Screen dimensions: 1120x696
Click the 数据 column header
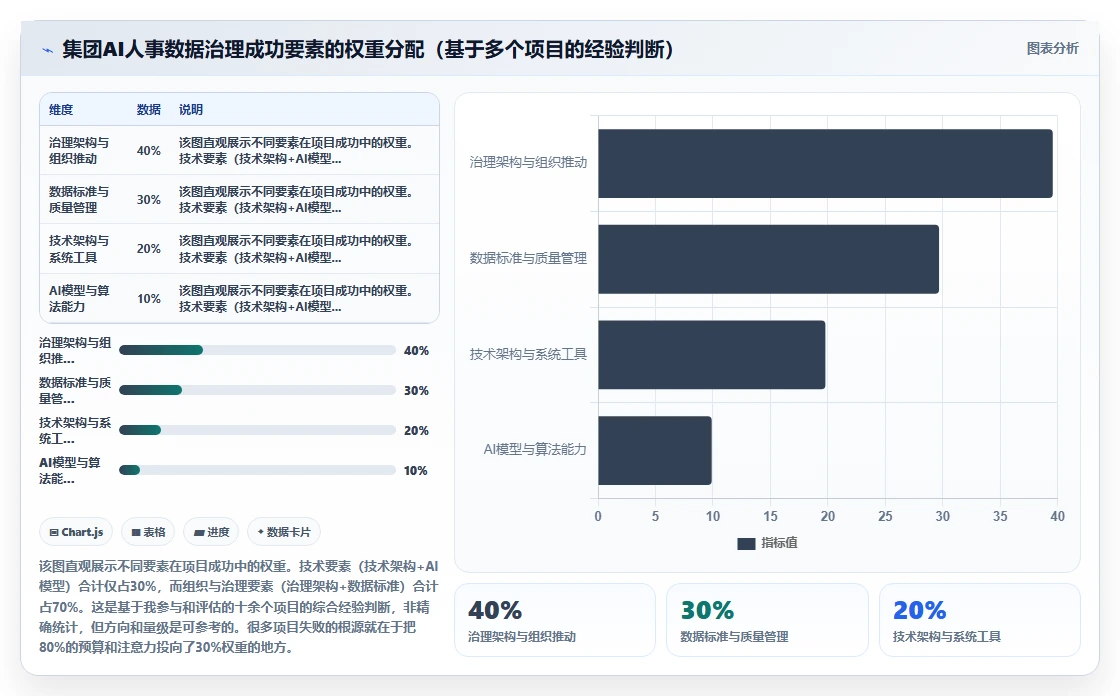tap(149, 109)
